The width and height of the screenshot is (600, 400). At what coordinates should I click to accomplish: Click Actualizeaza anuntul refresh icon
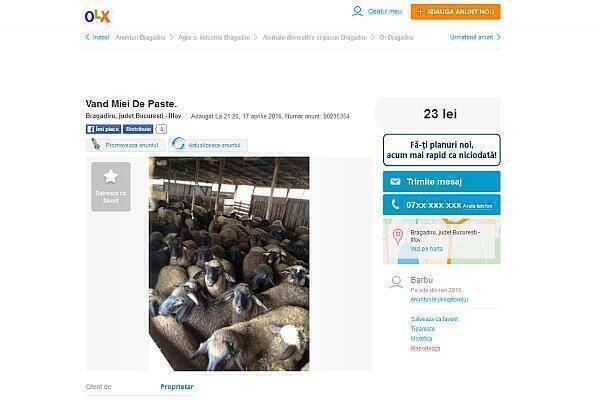coord(178,144)
